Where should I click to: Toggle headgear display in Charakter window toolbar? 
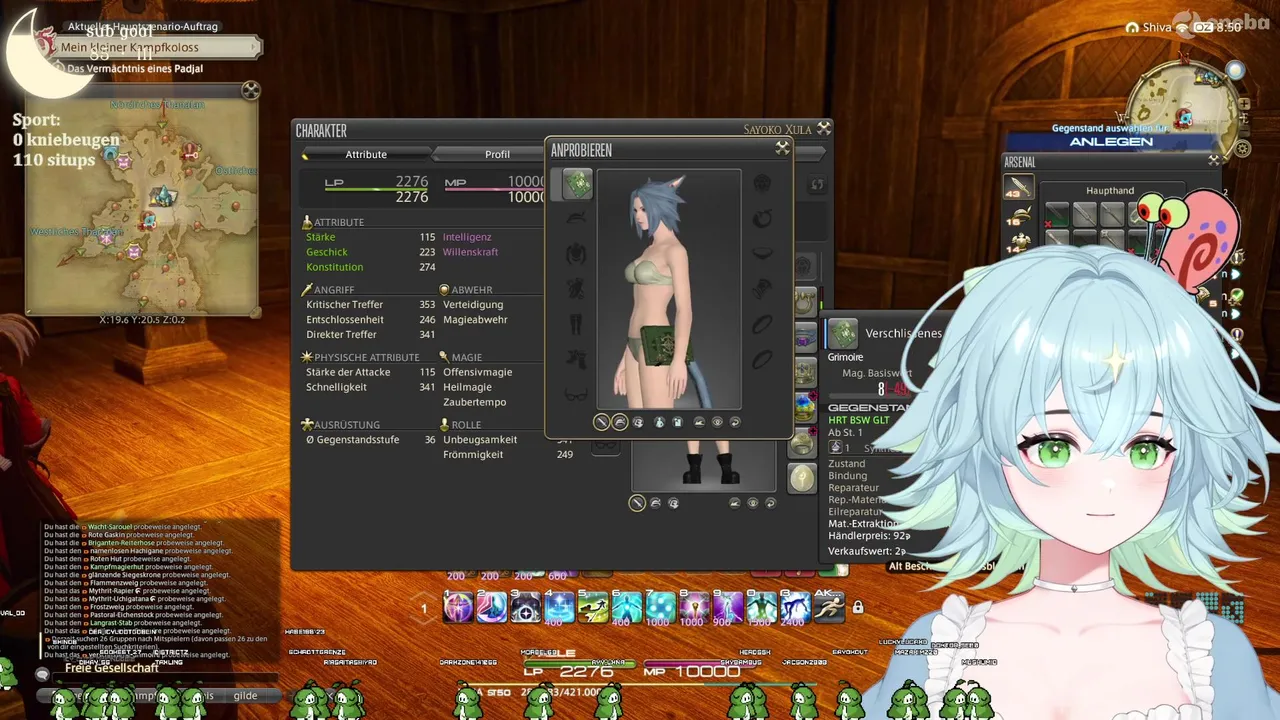656,503
